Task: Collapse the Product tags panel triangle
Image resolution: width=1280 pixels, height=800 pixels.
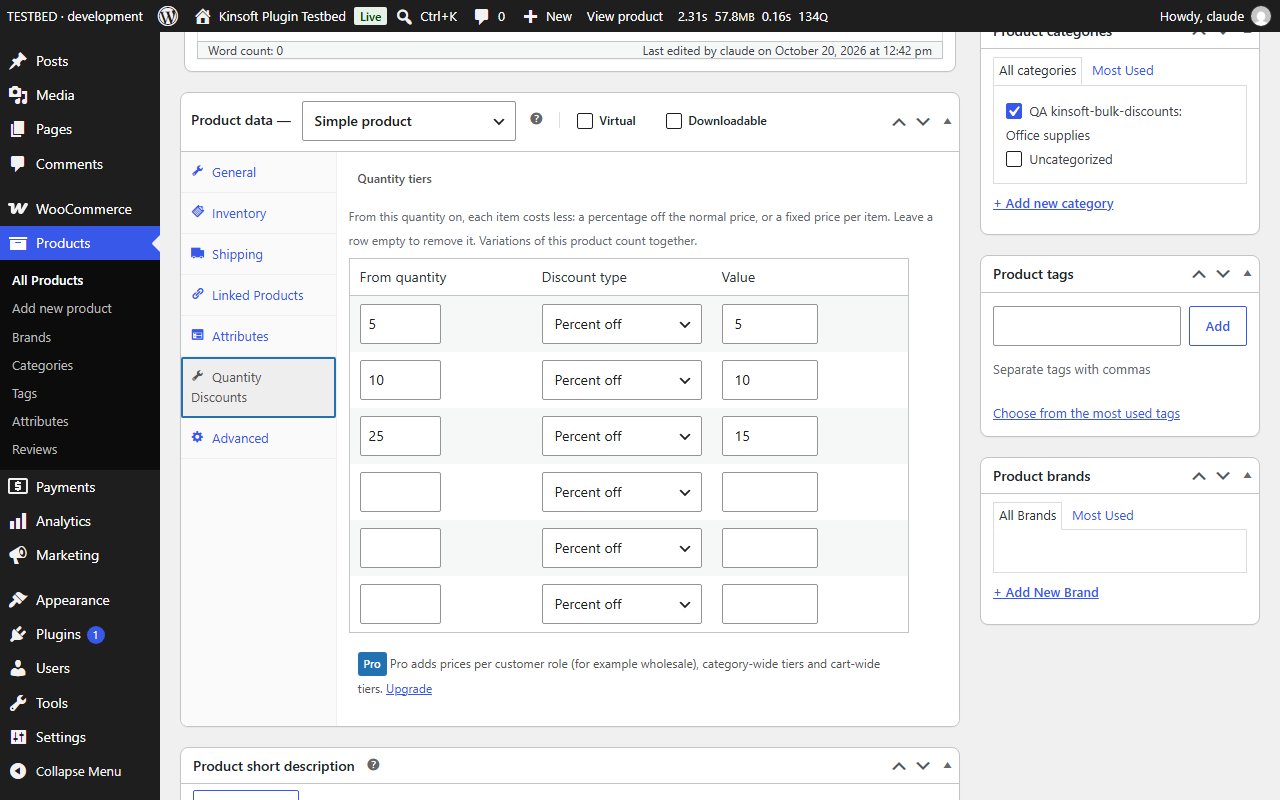Action: pos(1247,274)
